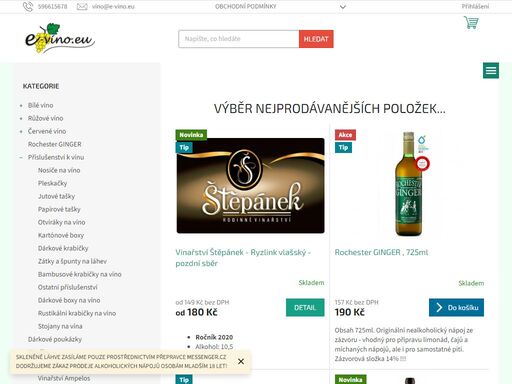Open Jutové tašky subcategory
The height and width of the screenshot is (384, 512).
pos(56,196)
